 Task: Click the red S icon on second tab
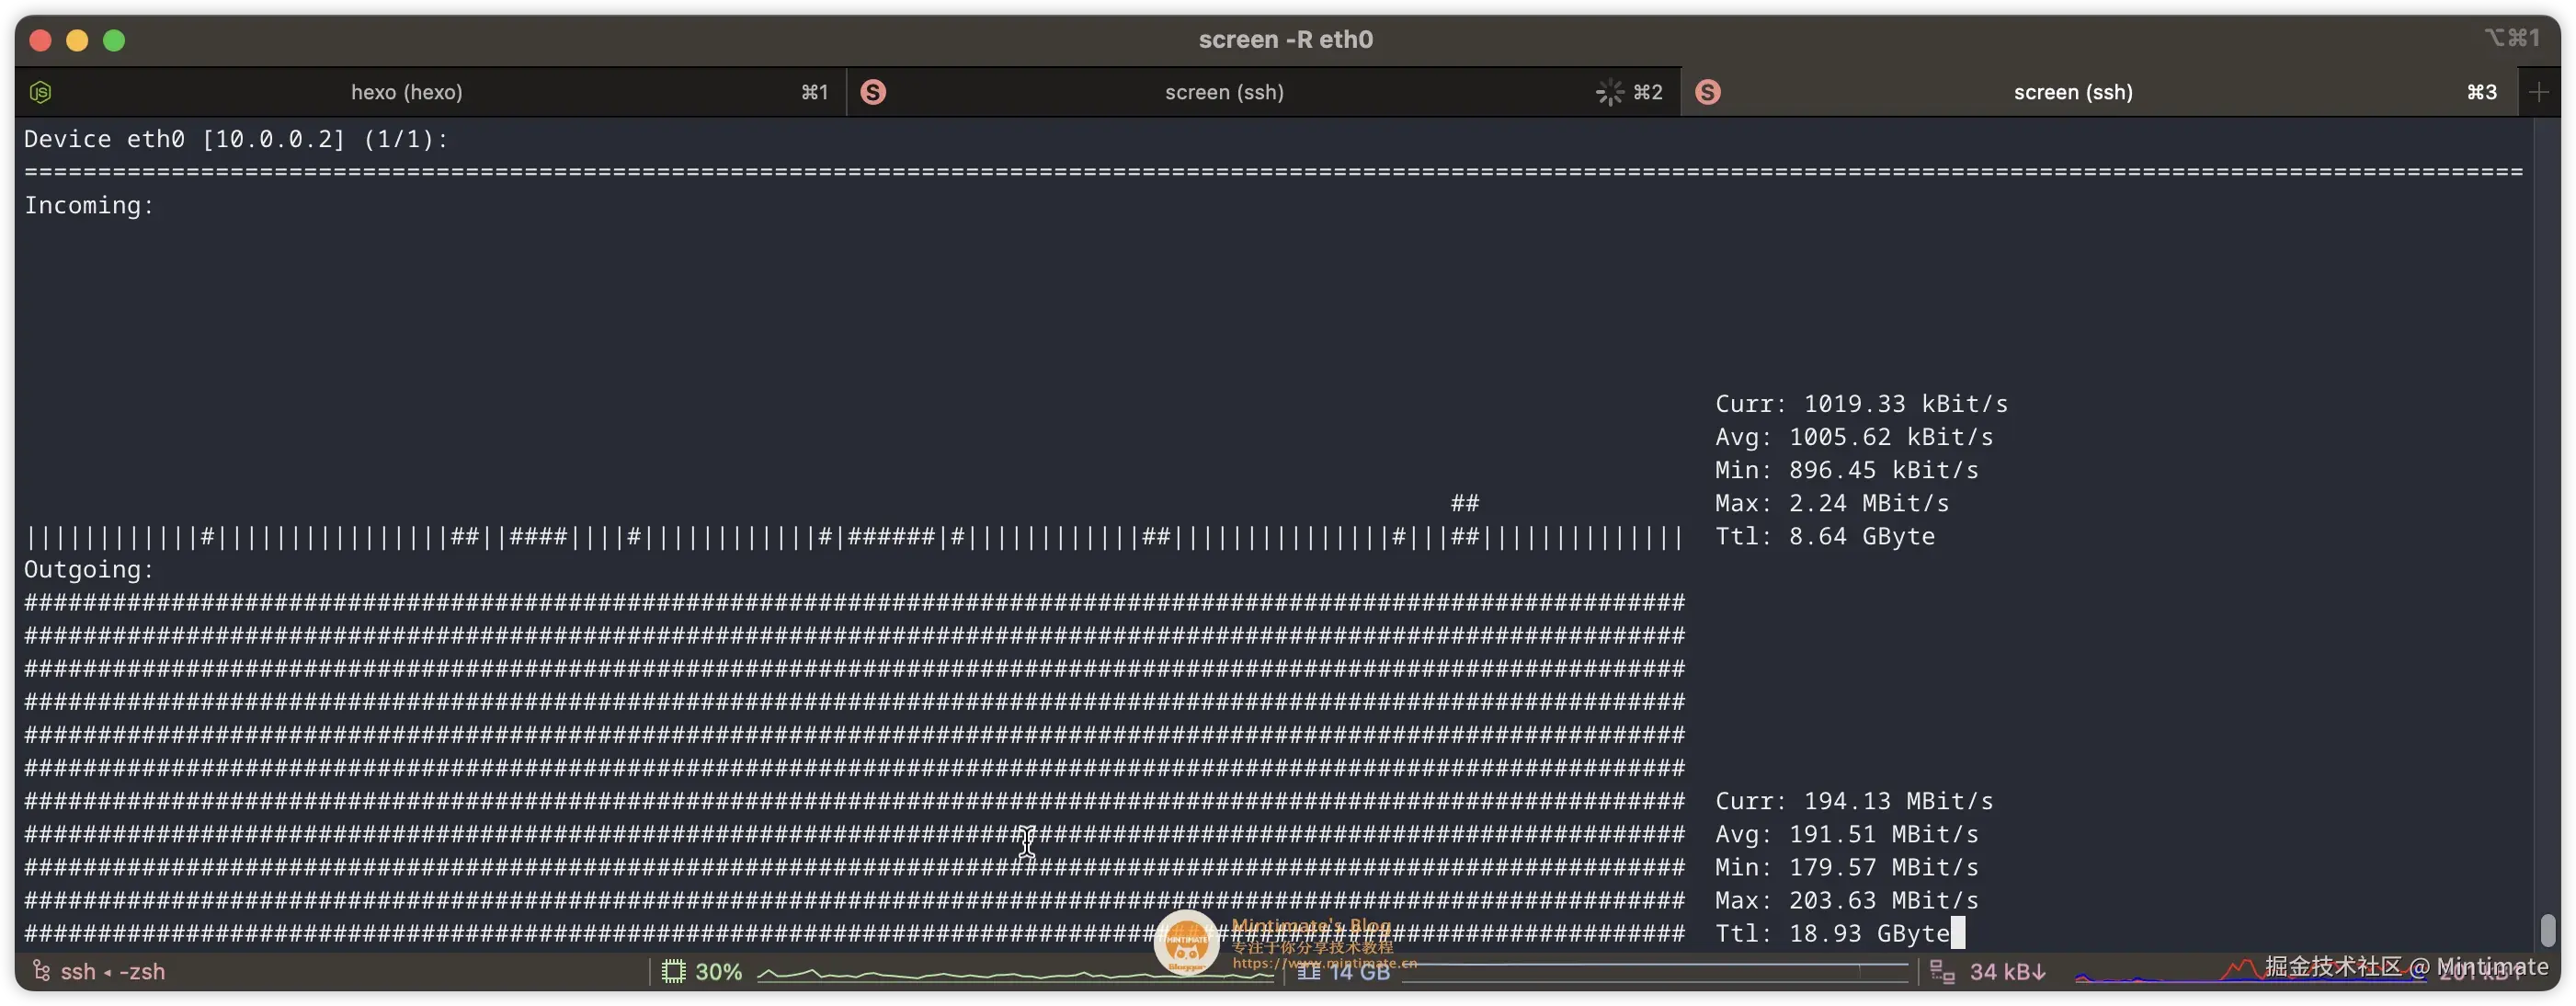tap(873, 92)
